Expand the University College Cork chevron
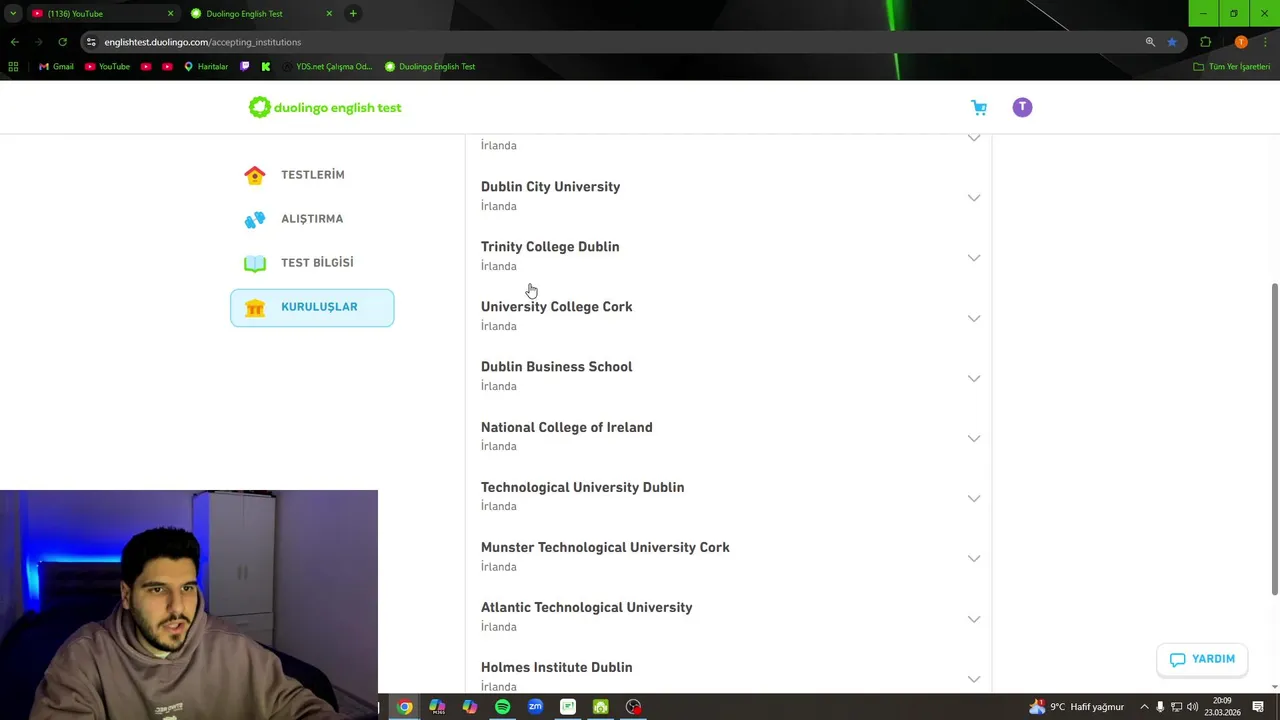 coord(974,318)
